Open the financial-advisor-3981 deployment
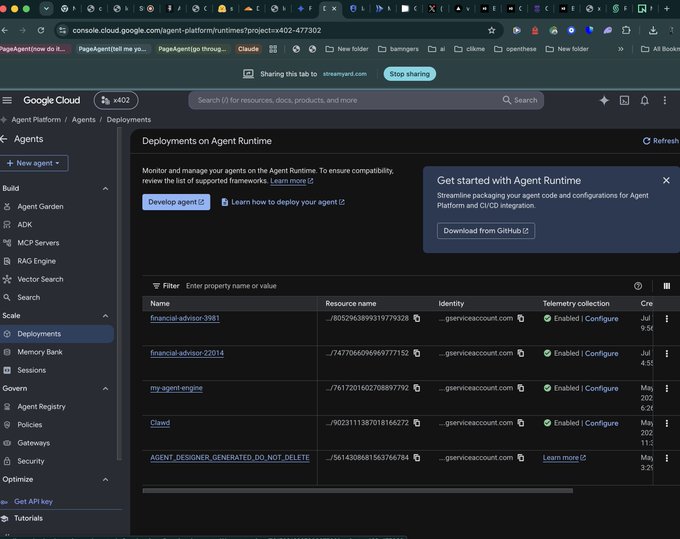Image resolution: width=680 pixels, height=539 pixels. 185,318
